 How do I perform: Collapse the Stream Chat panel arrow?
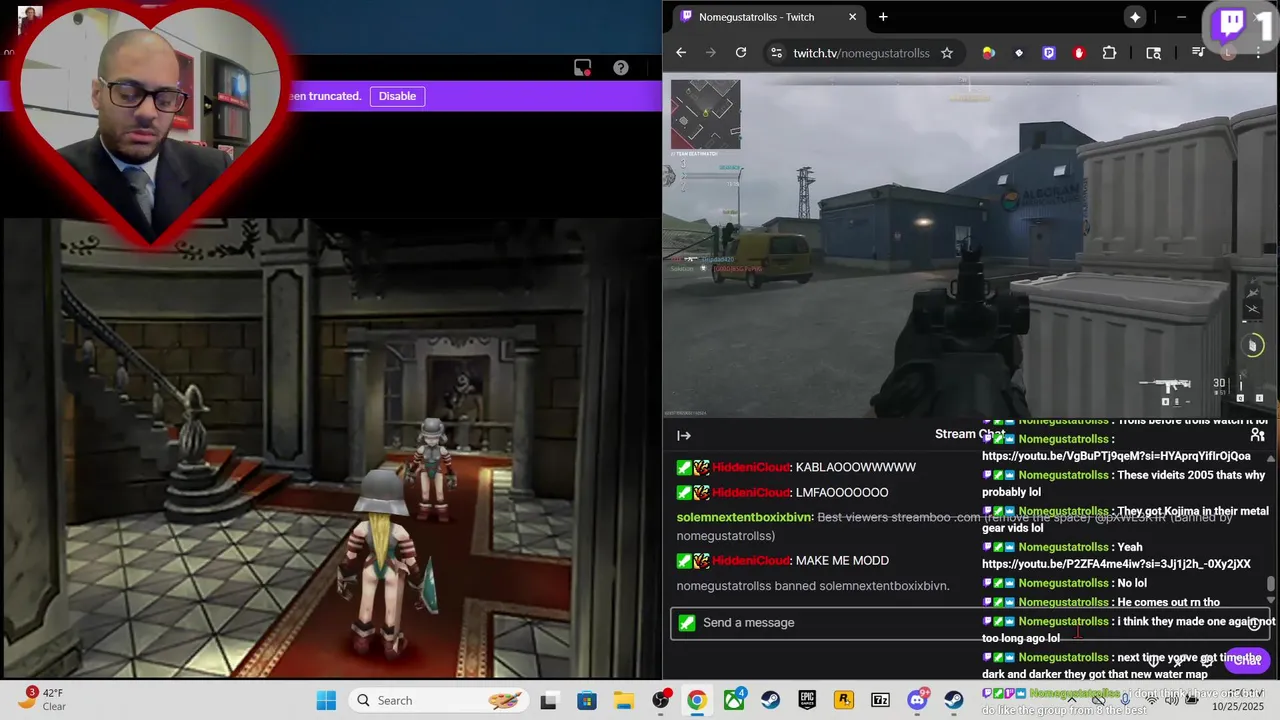(684, 435)
